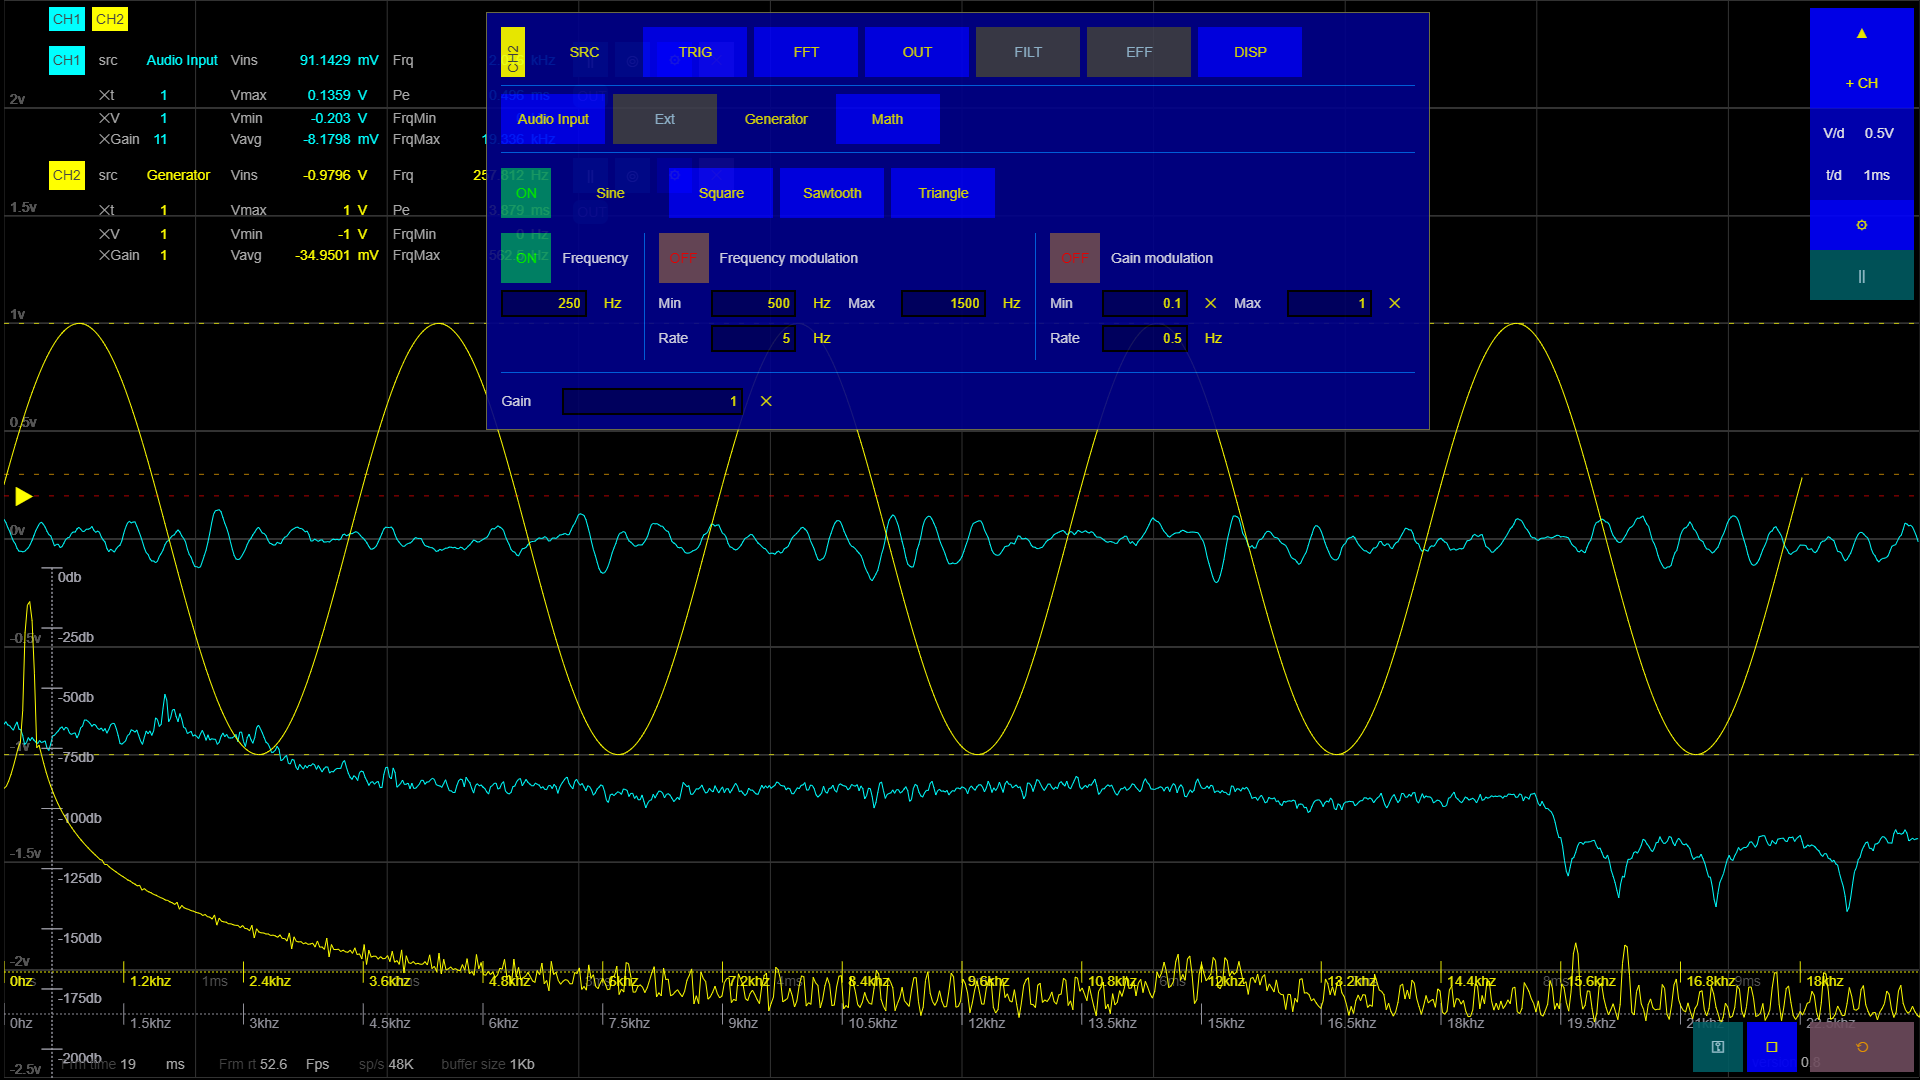Screen dimensions: 1920x1080
Task: Select the Triangle waveform
Action: [943, 192]
